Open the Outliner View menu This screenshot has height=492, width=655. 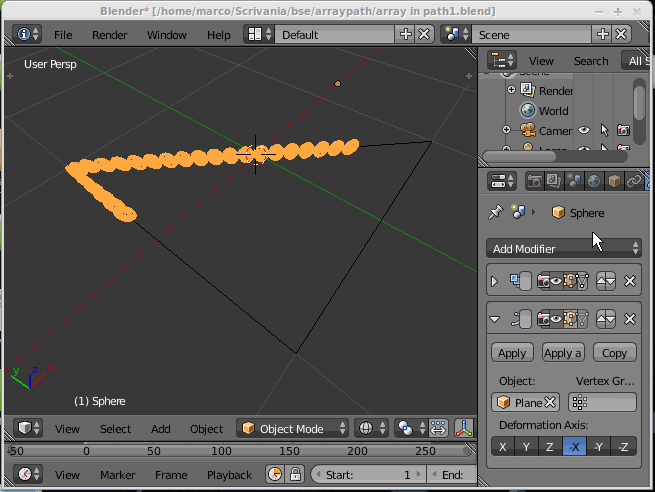point(541,61)
